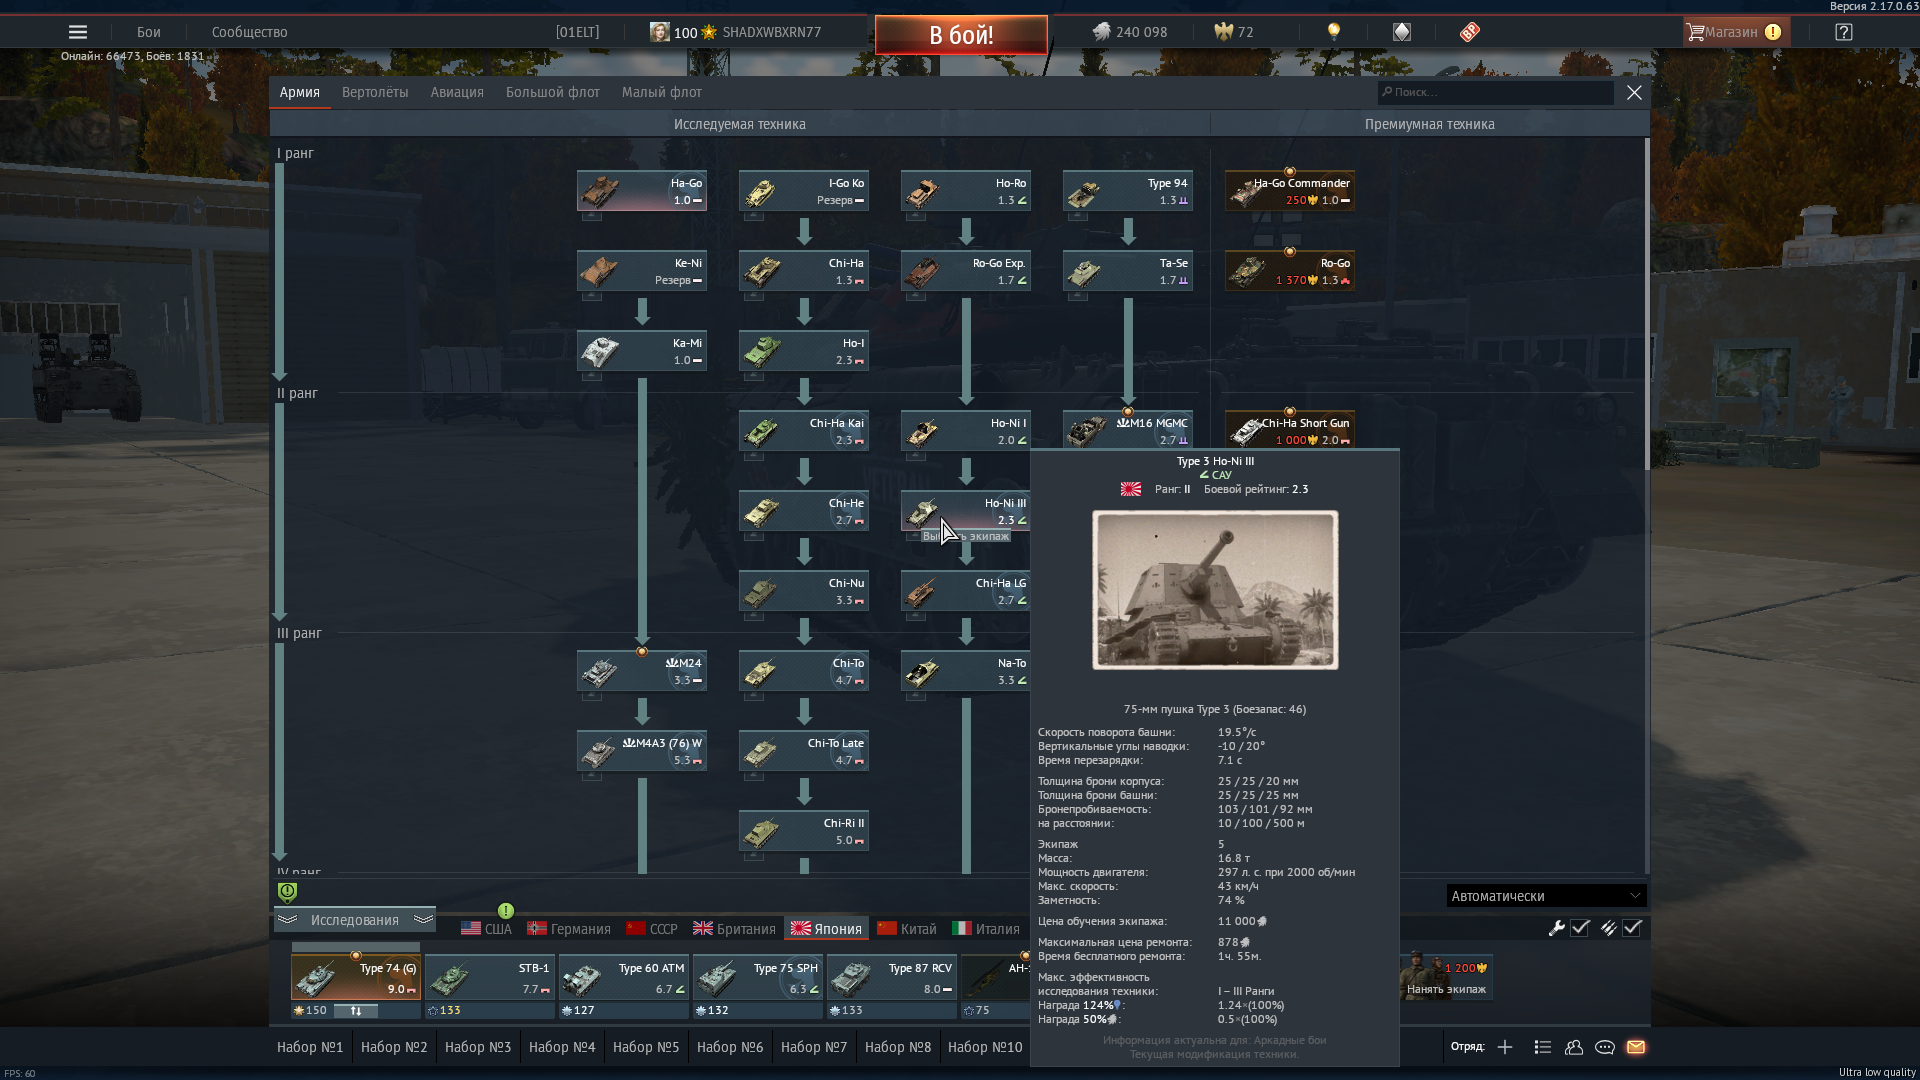The height and width of the screenshot is (1080, 1920).
Task: Open the squad list icon
Action: (1543, 1047)
